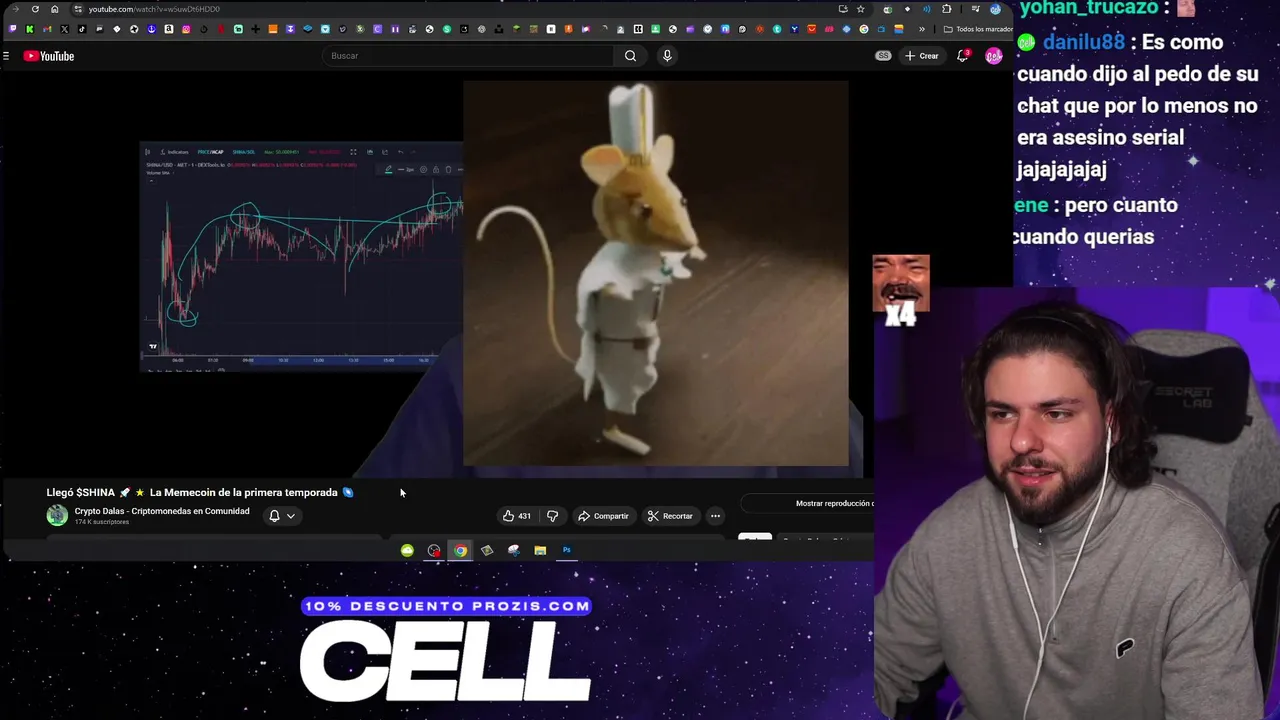Viewport: 1280px width, 720px height.
Task: Click the trading chart in the video
Action: tap(301, 258)
